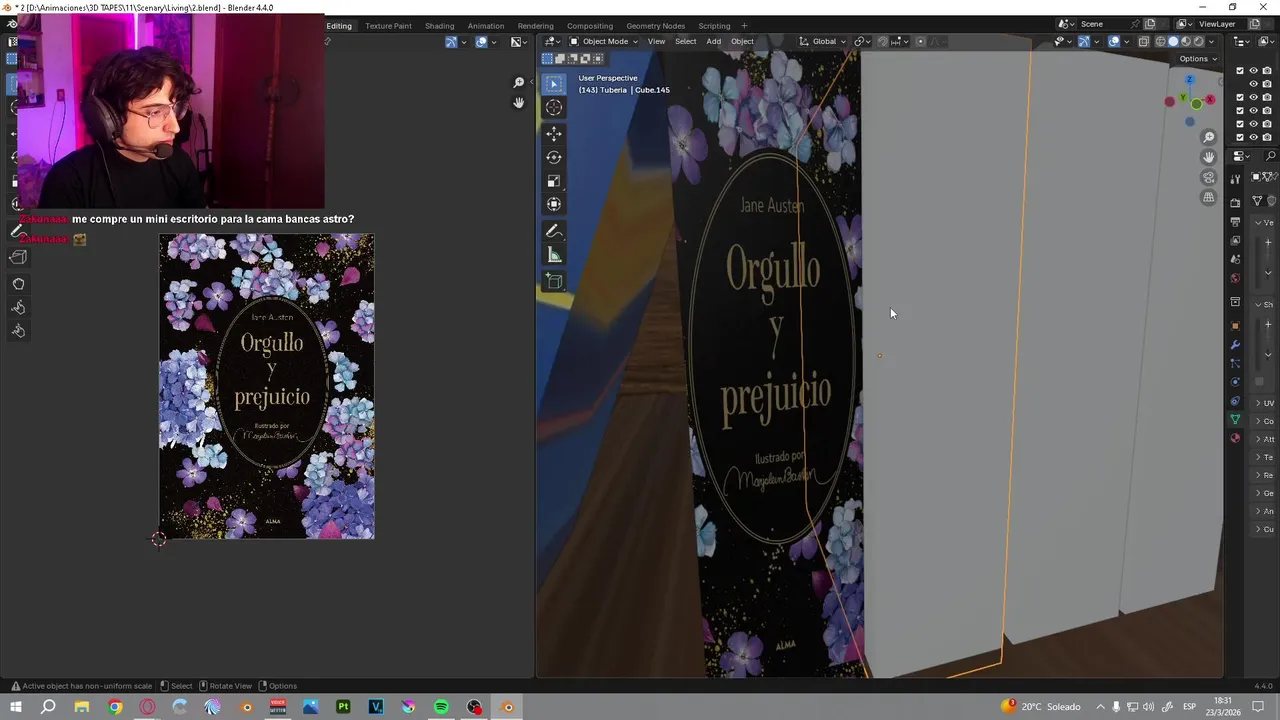The height and width of the screenshot is (720, 1280).
Task: Select the 3D Cursor tool
Action: point(554,107)
